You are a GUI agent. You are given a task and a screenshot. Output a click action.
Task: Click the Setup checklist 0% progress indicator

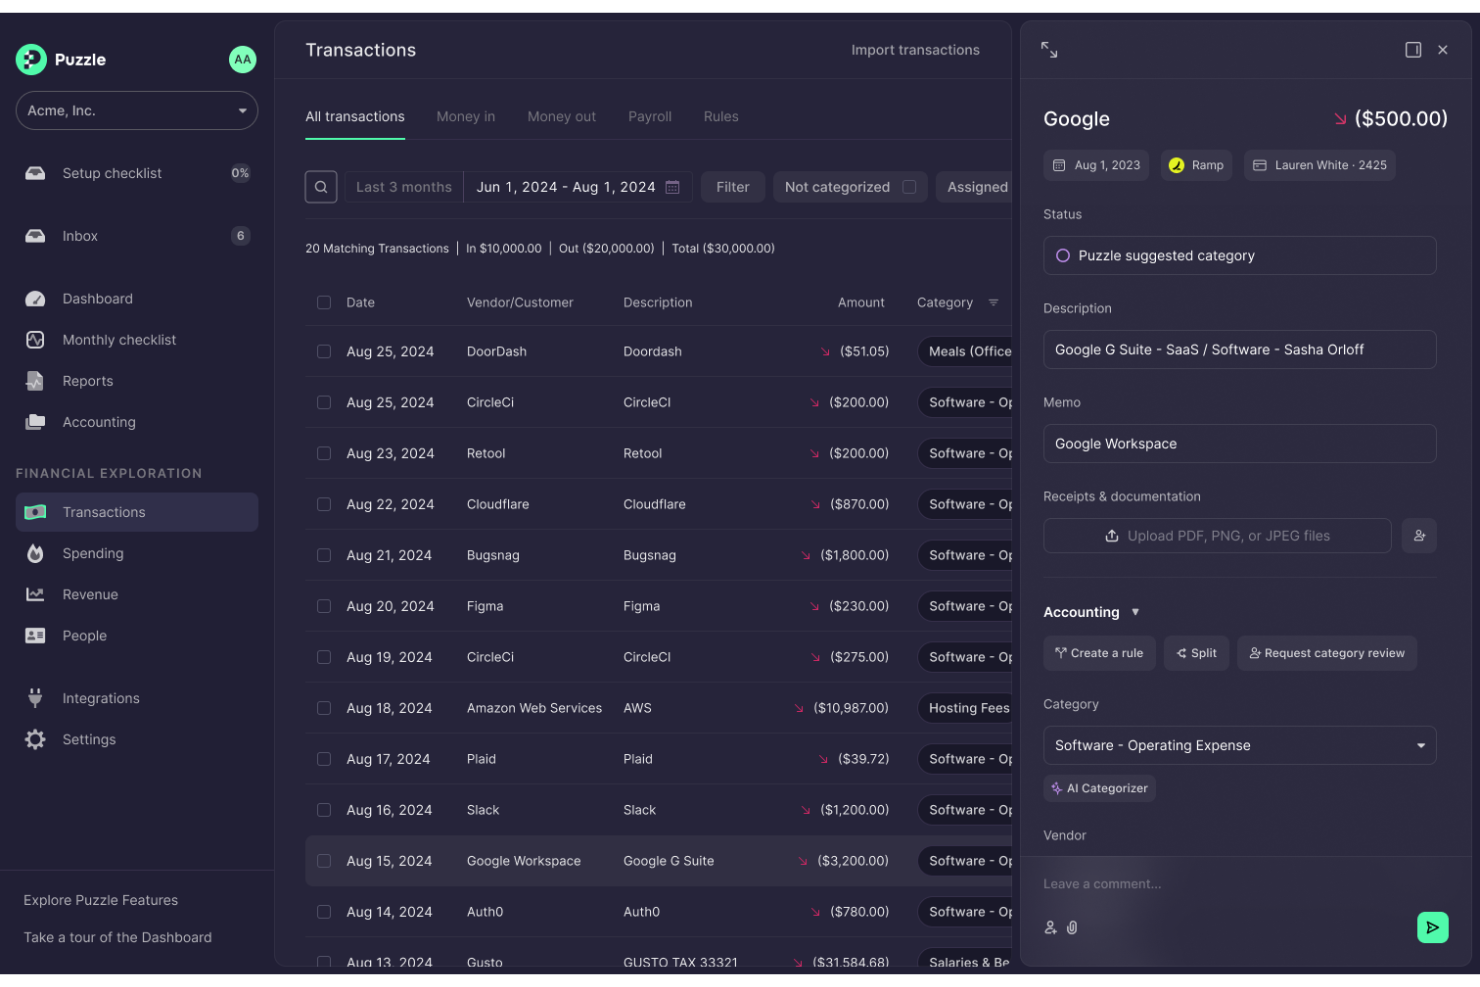click(240, 173)
